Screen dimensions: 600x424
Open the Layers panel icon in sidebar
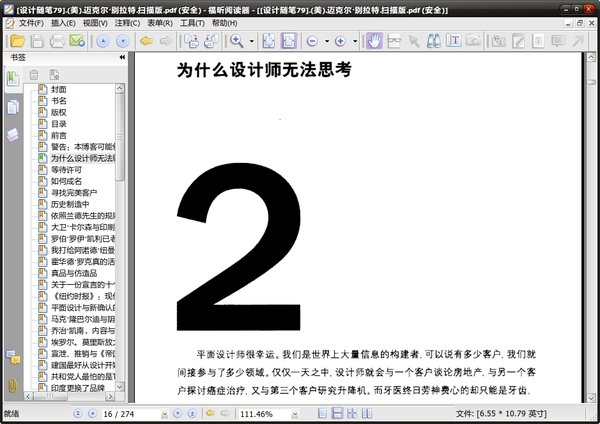click(13, 133)
